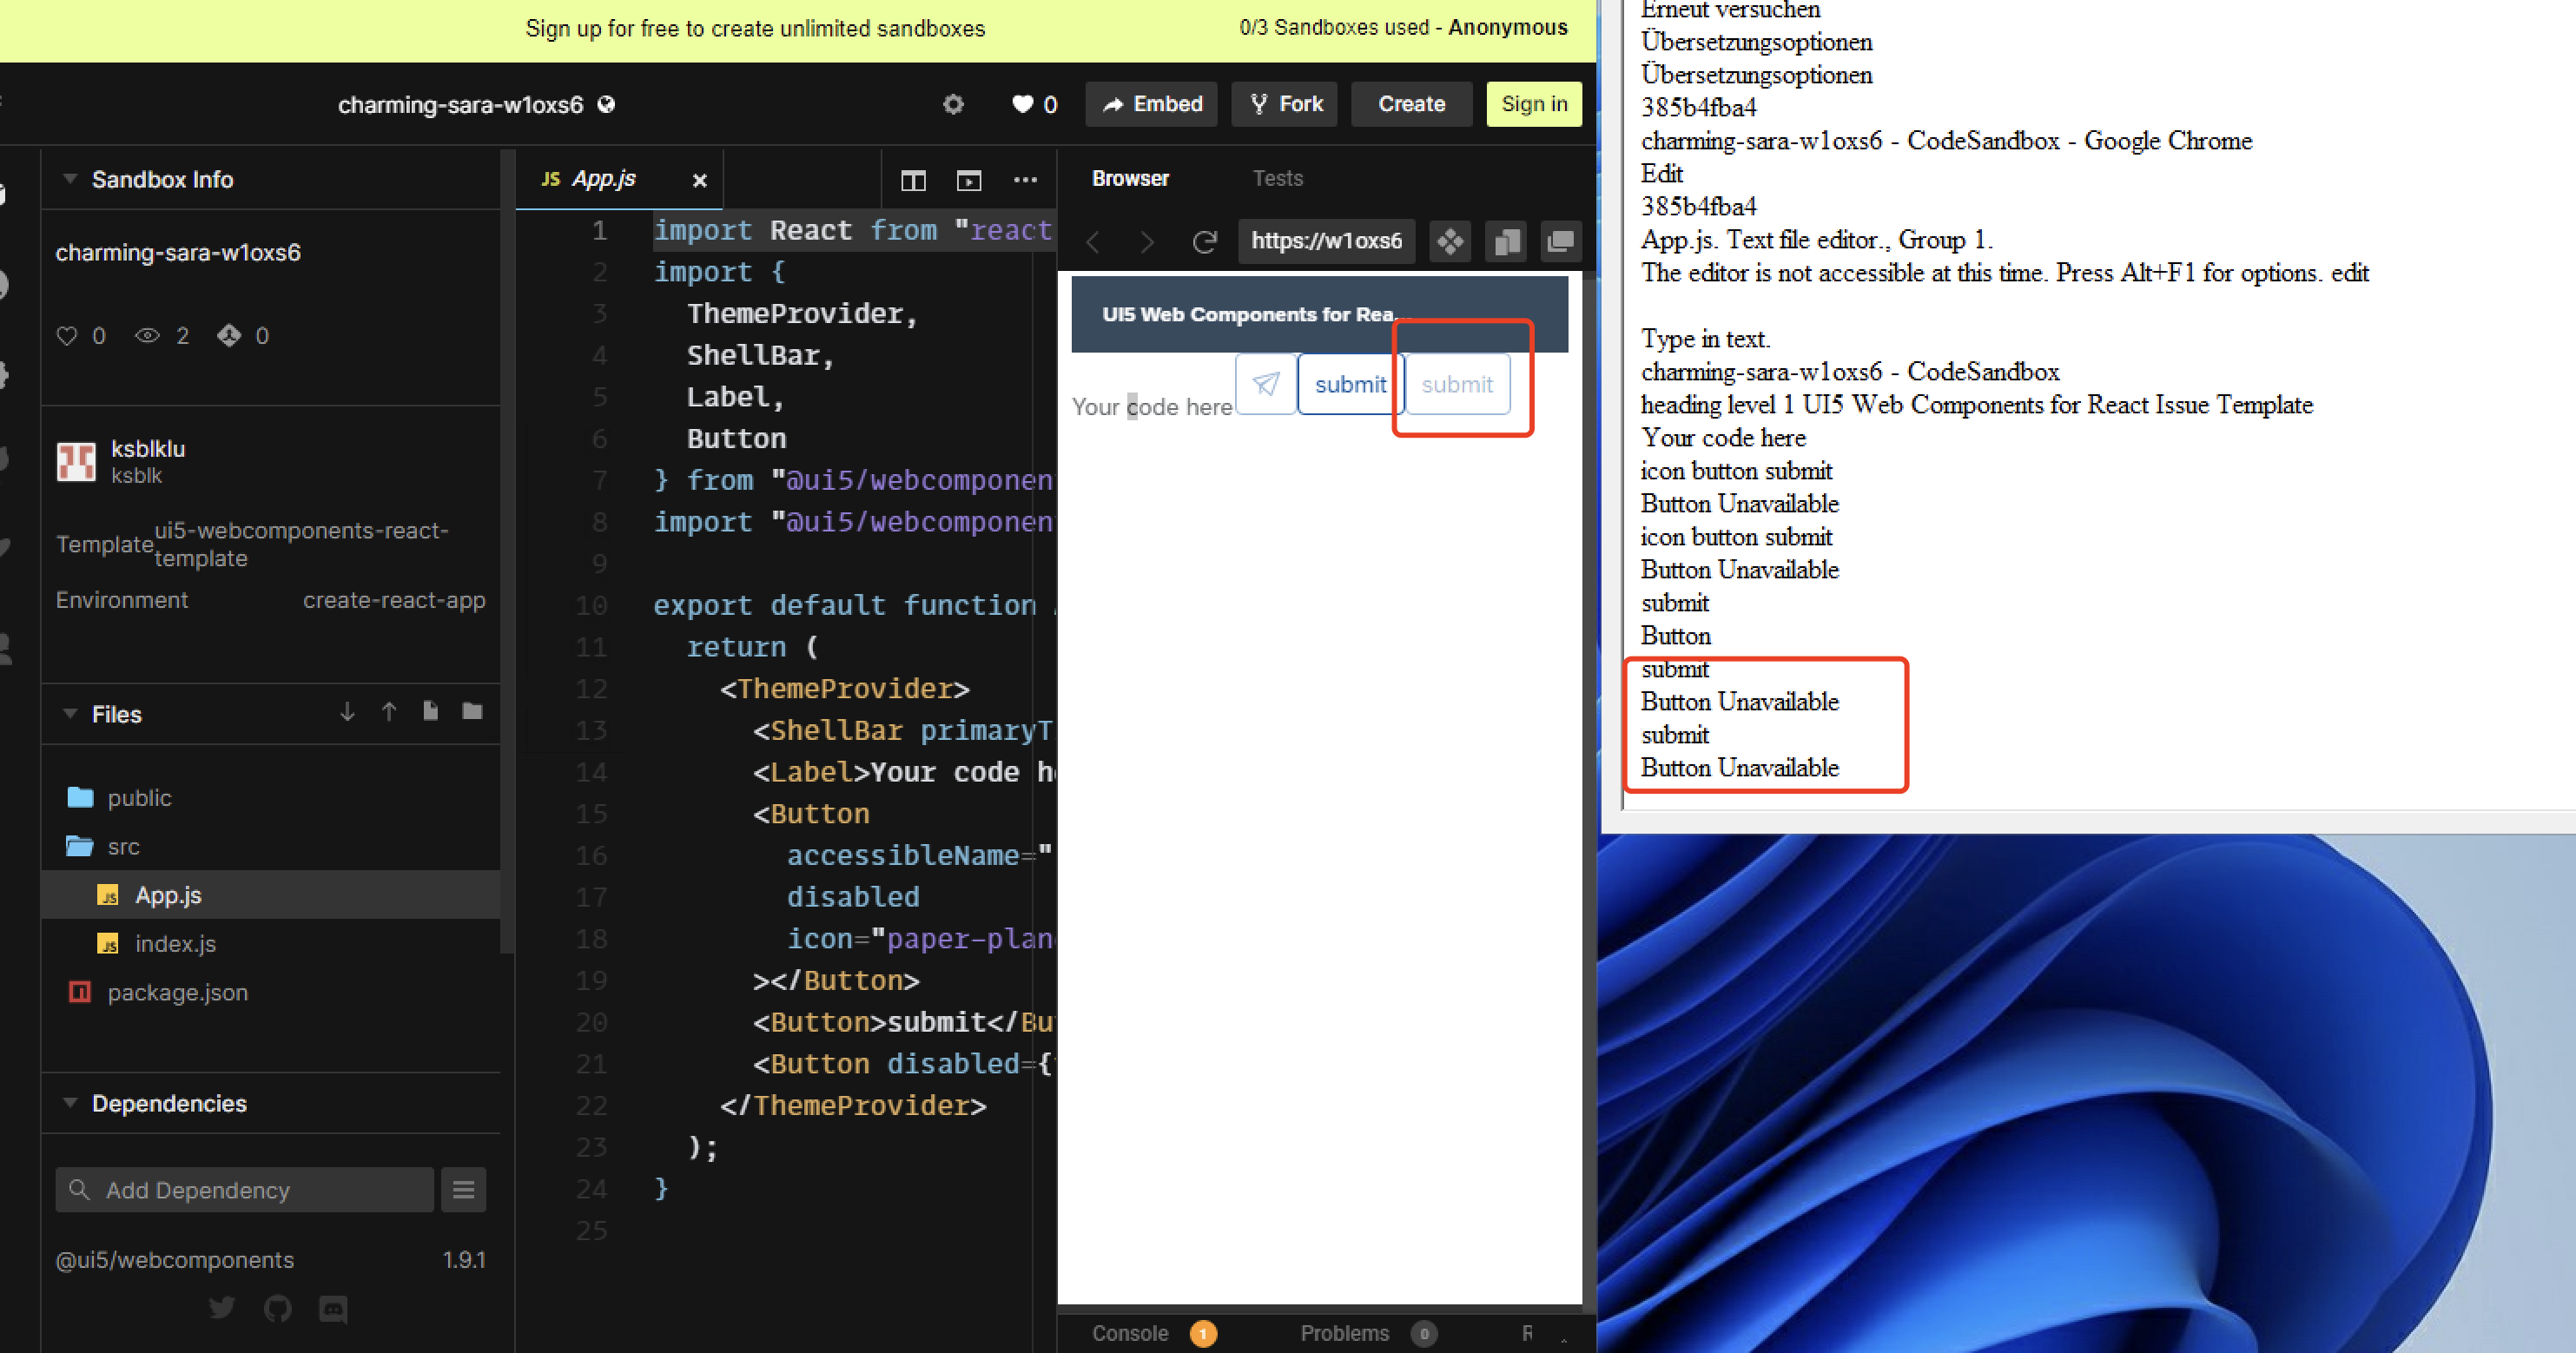The image size is (2576, 1353).
Task: Collapse the Dependencies section
Action: pyautogui.click(x=69, y=1102)
